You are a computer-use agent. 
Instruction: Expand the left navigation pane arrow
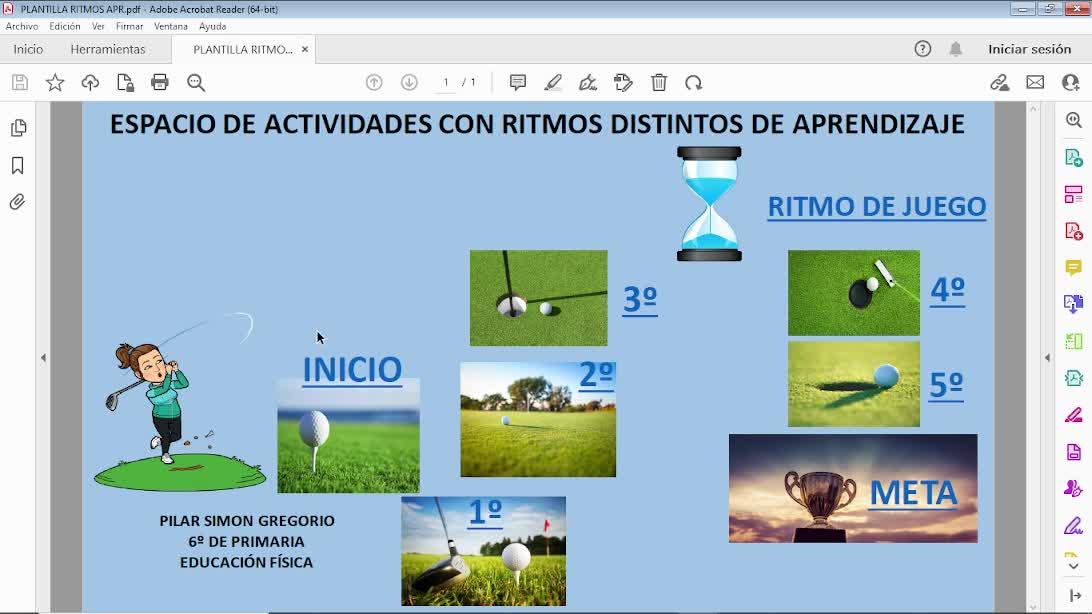click(43, 358)
